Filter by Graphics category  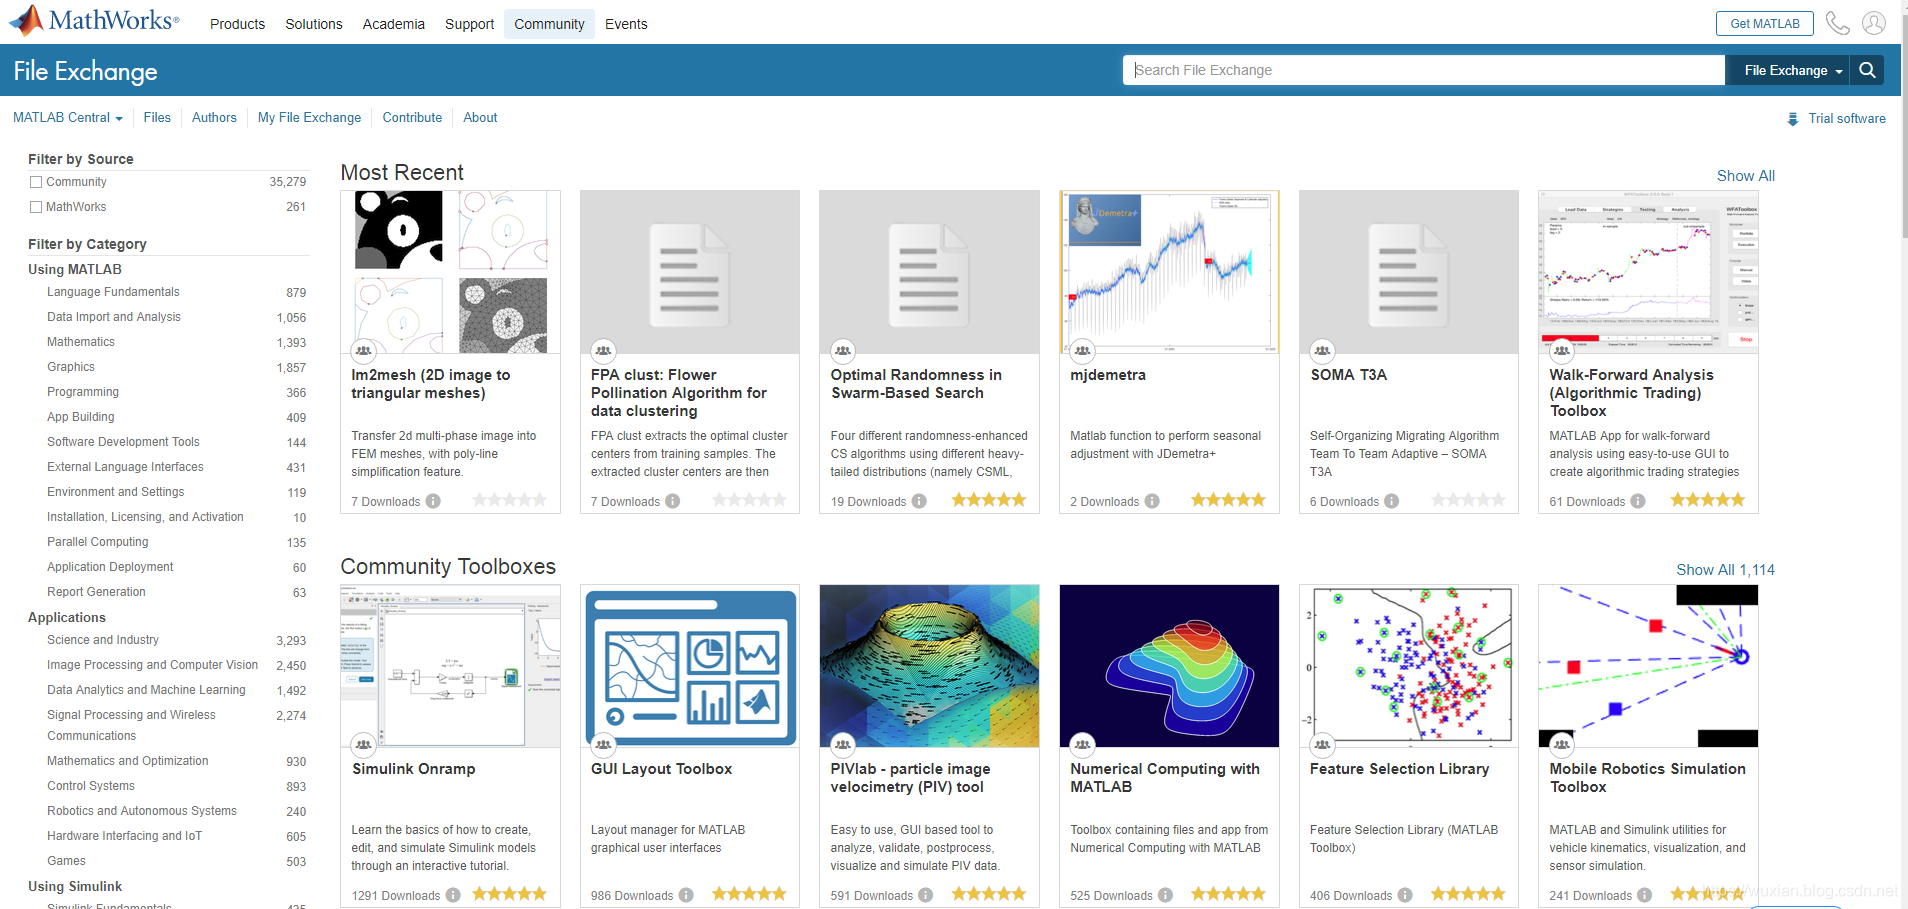[x=71, y=367]
